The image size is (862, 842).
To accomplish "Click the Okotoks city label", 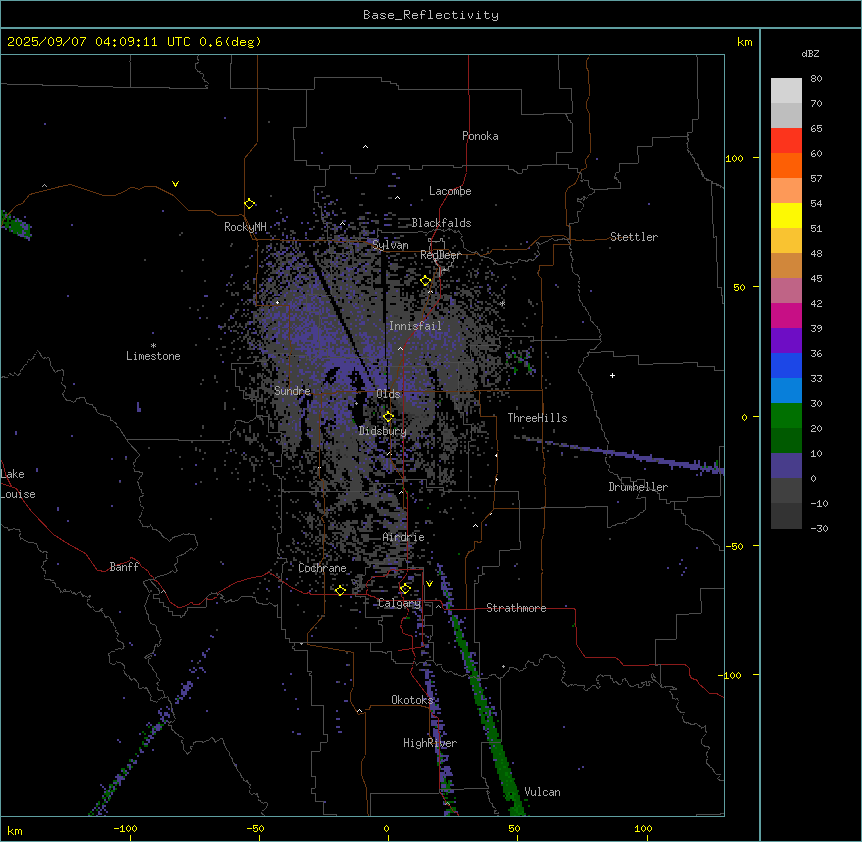I will (412, 700).
